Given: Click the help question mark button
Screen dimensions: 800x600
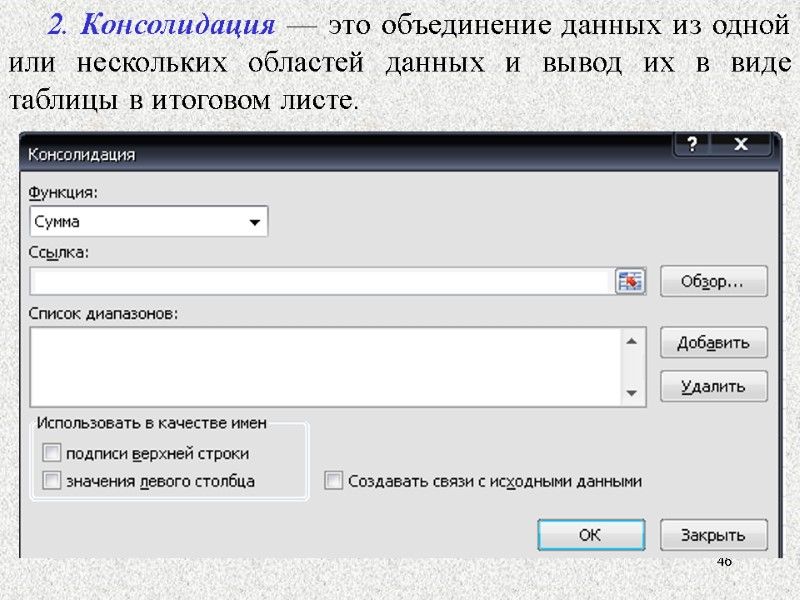Looking at the screenshot, I should pos(692,144).
